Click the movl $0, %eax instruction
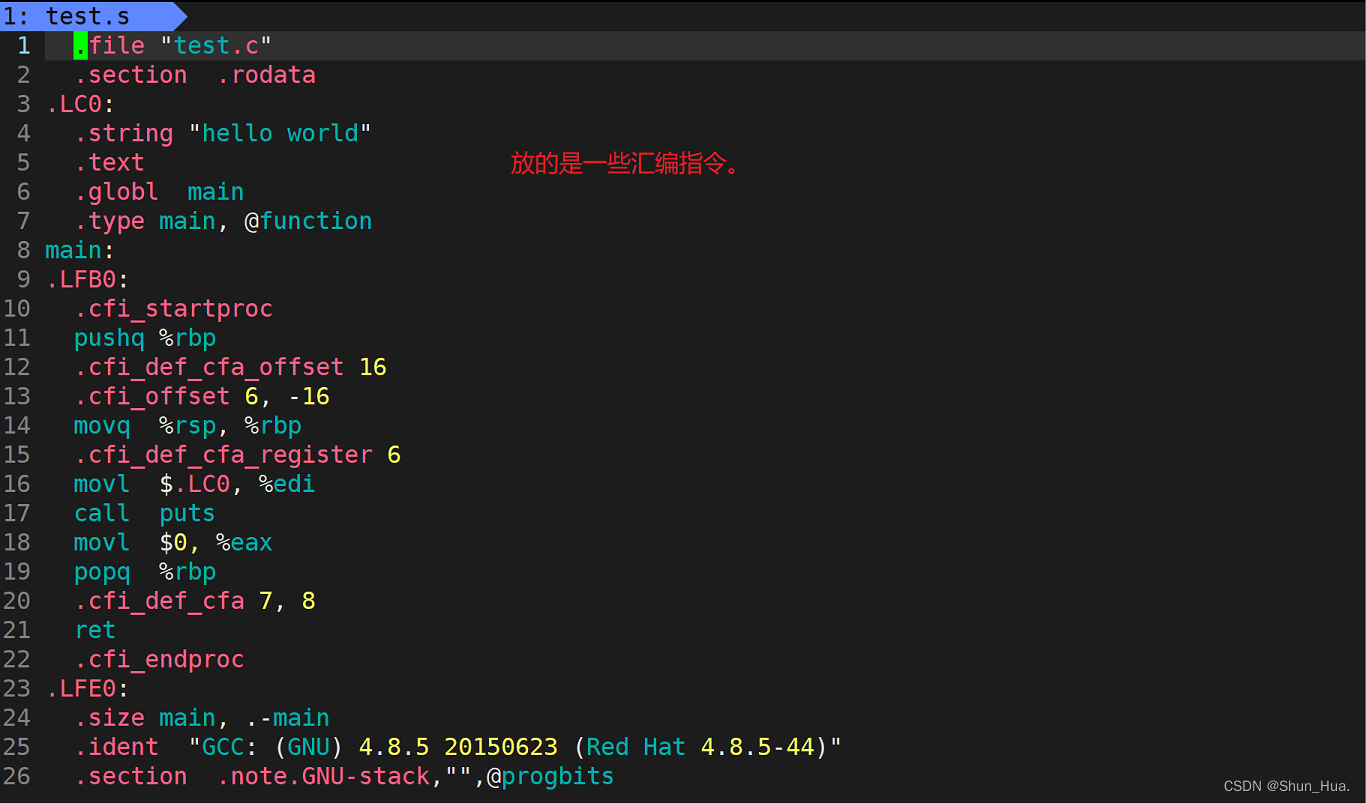Screen dimensions: 1366x803 pos(173,542)
